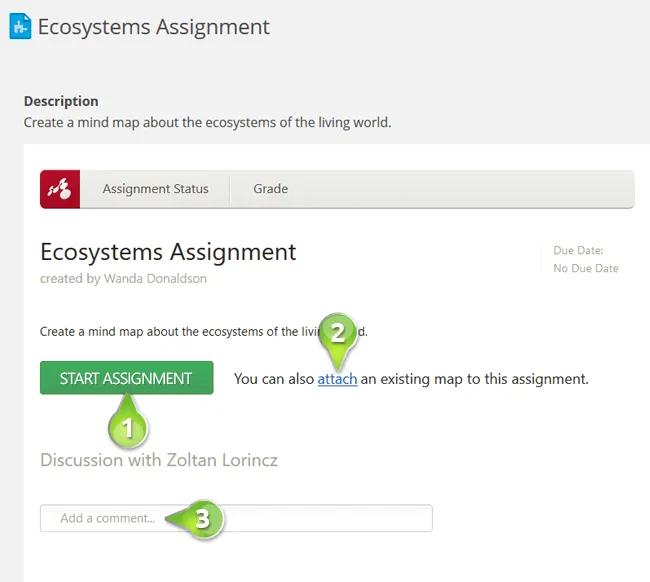Click the green number 1 callout marker
This screenshot has height=582, width=650.
(127, 429)
